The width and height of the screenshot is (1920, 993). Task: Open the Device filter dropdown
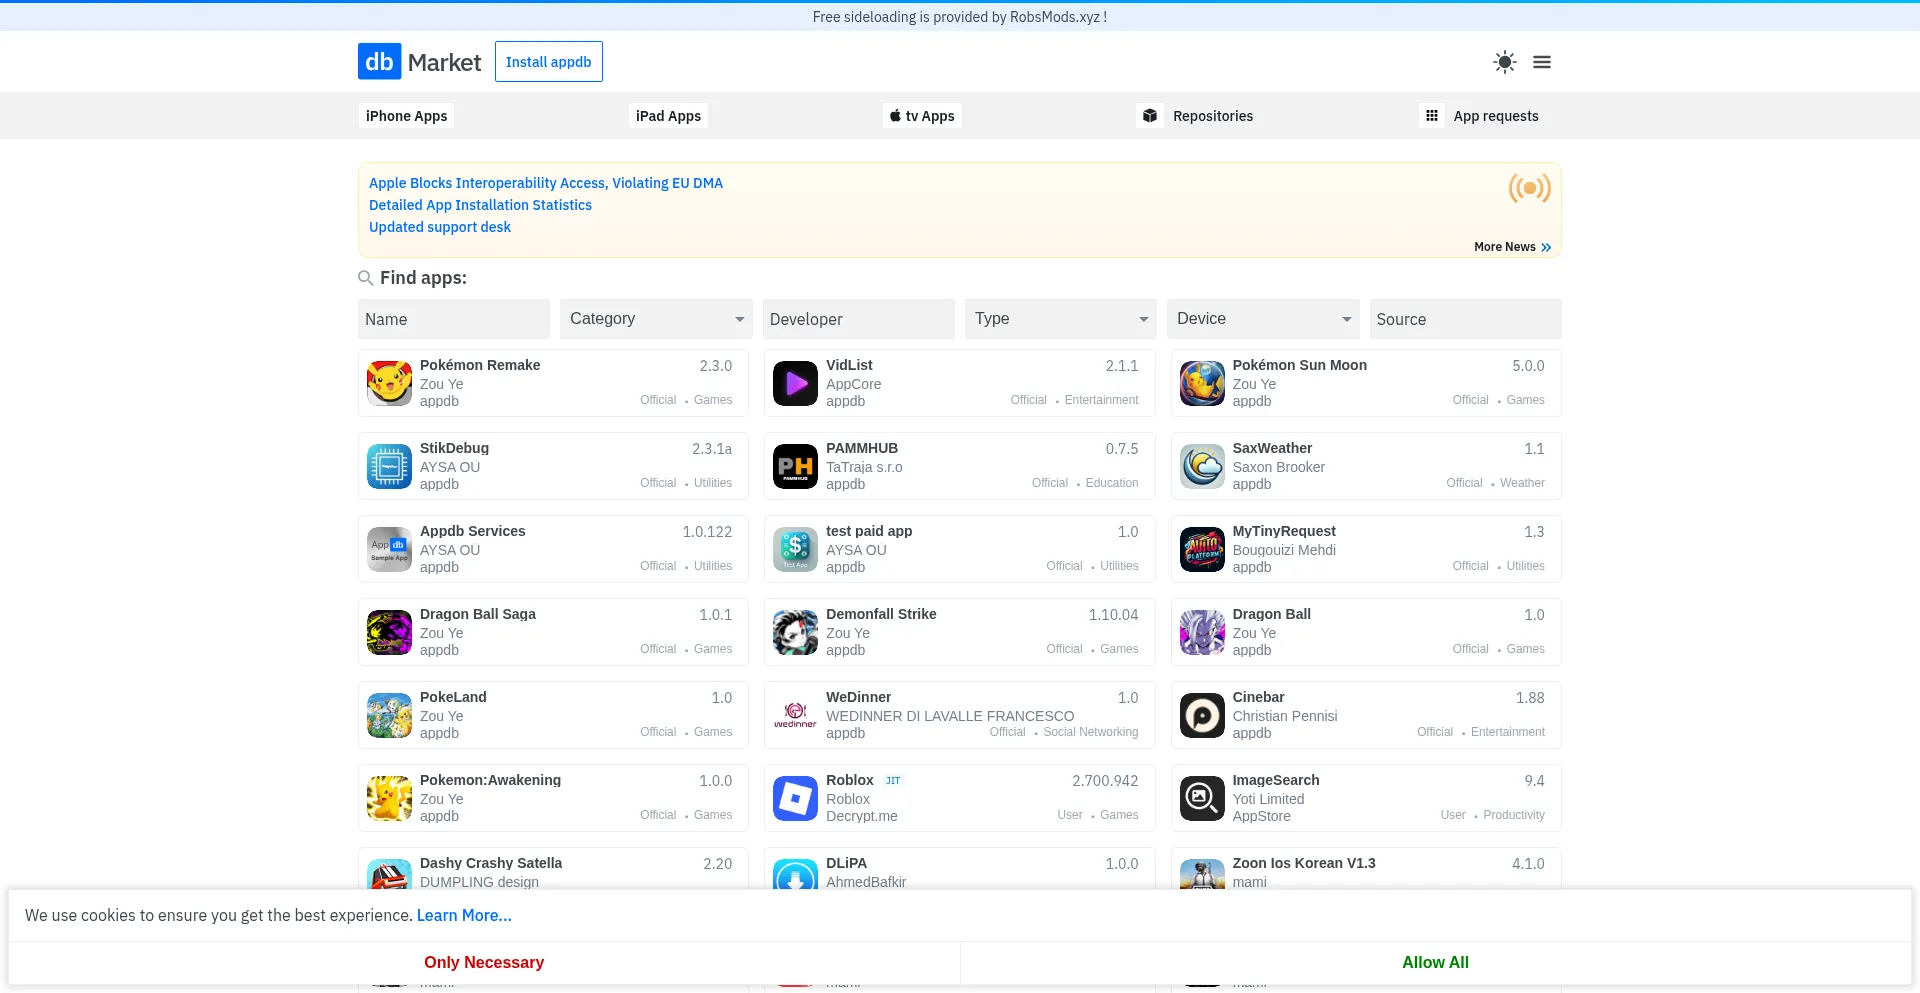(1263, 319)
